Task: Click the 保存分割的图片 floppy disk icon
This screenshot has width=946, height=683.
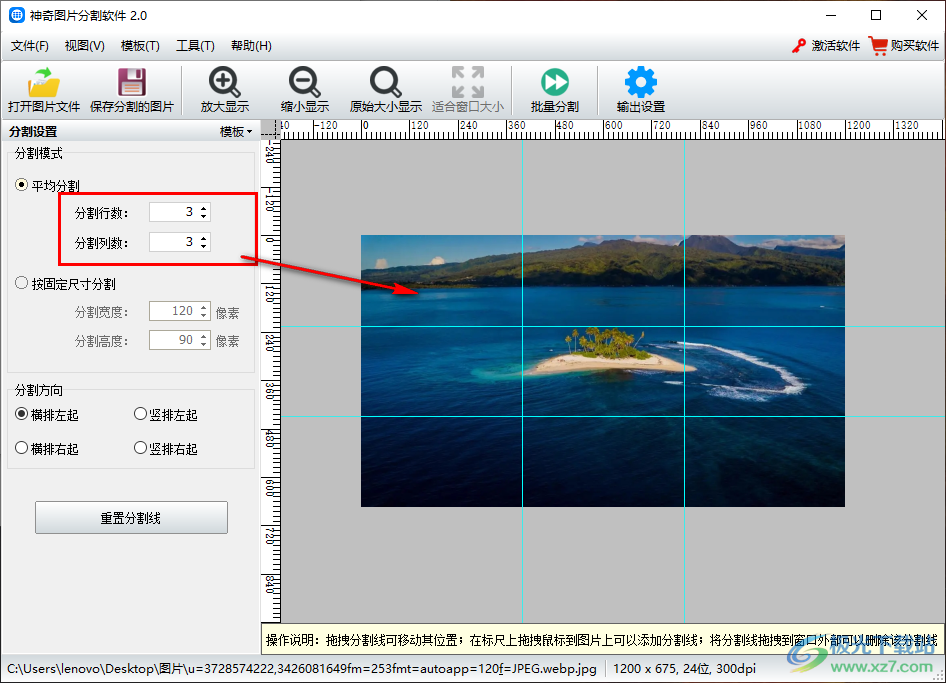Action: tap(132, 83)
